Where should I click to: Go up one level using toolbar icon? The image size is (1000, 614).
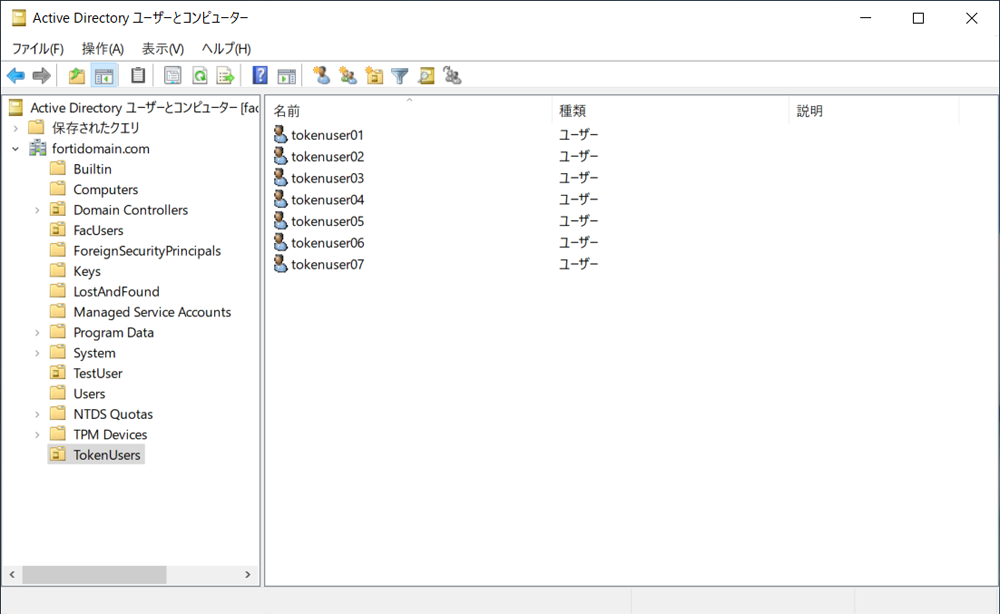coord(77,76)
